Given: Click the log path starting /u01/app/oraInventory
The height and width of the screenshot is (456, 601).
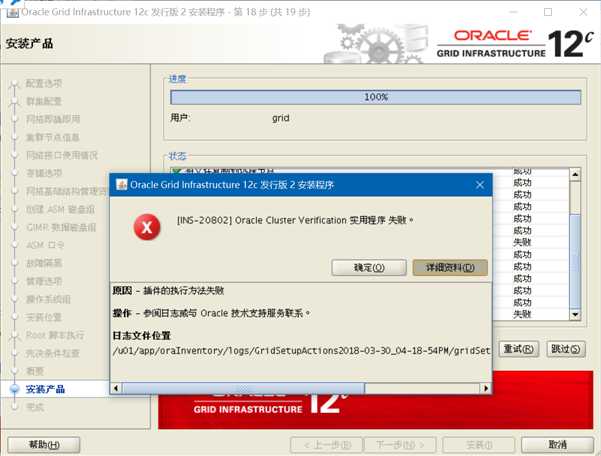Looking at the screenshot, I should point(301,351).
